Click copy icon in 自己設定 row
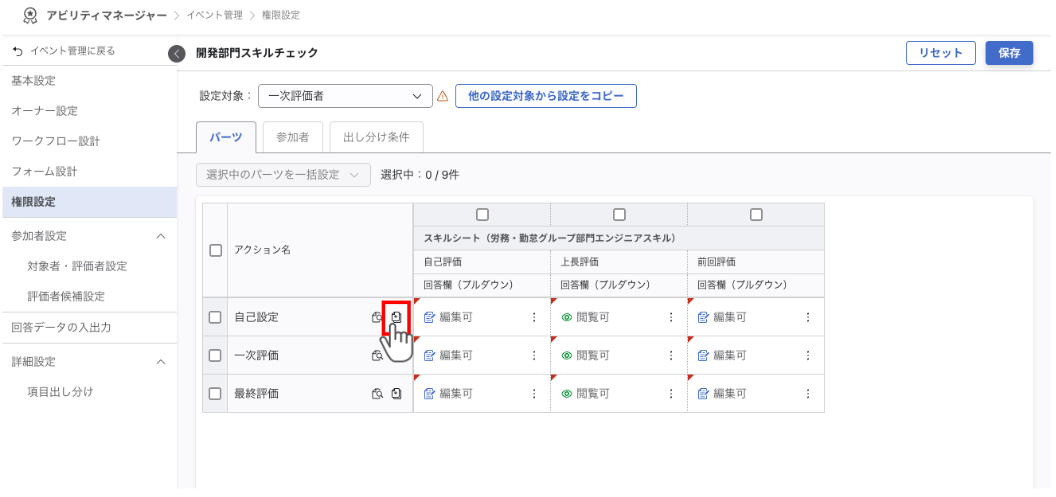Image resolution: width=1056 pixels, height=497 pixels. [x=397, y=317]
